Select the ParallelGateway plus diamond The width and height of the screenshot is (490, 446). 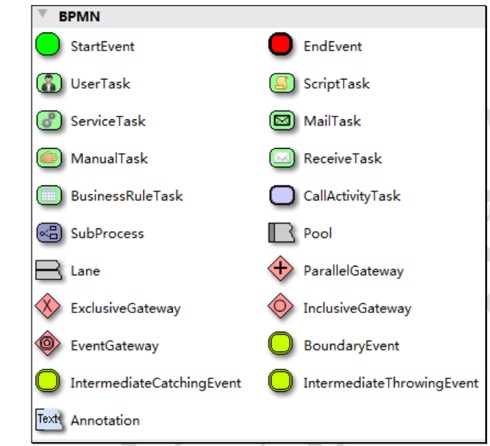(x=281, y=268)
